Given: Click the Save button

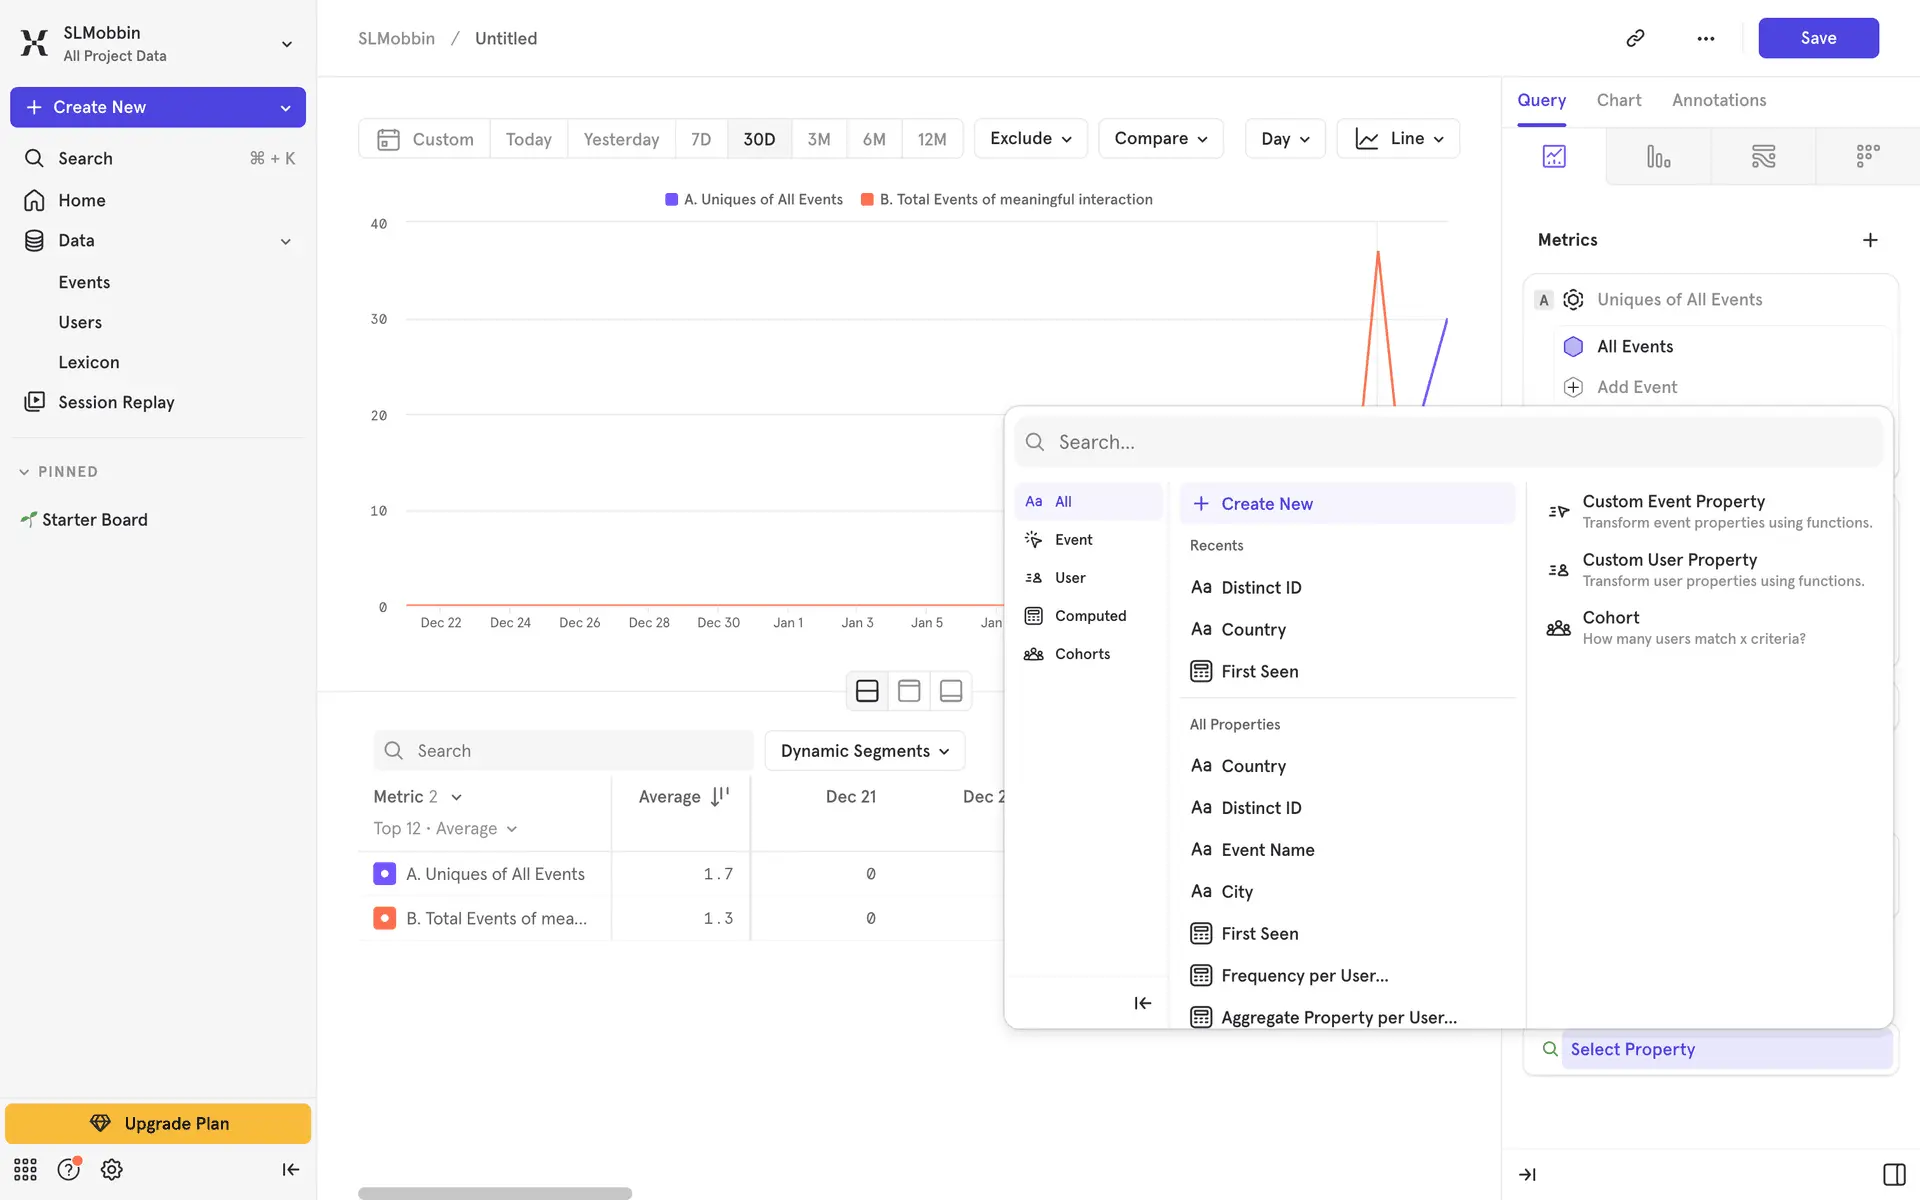Looking at the screenshot, I should [1817, 38].
